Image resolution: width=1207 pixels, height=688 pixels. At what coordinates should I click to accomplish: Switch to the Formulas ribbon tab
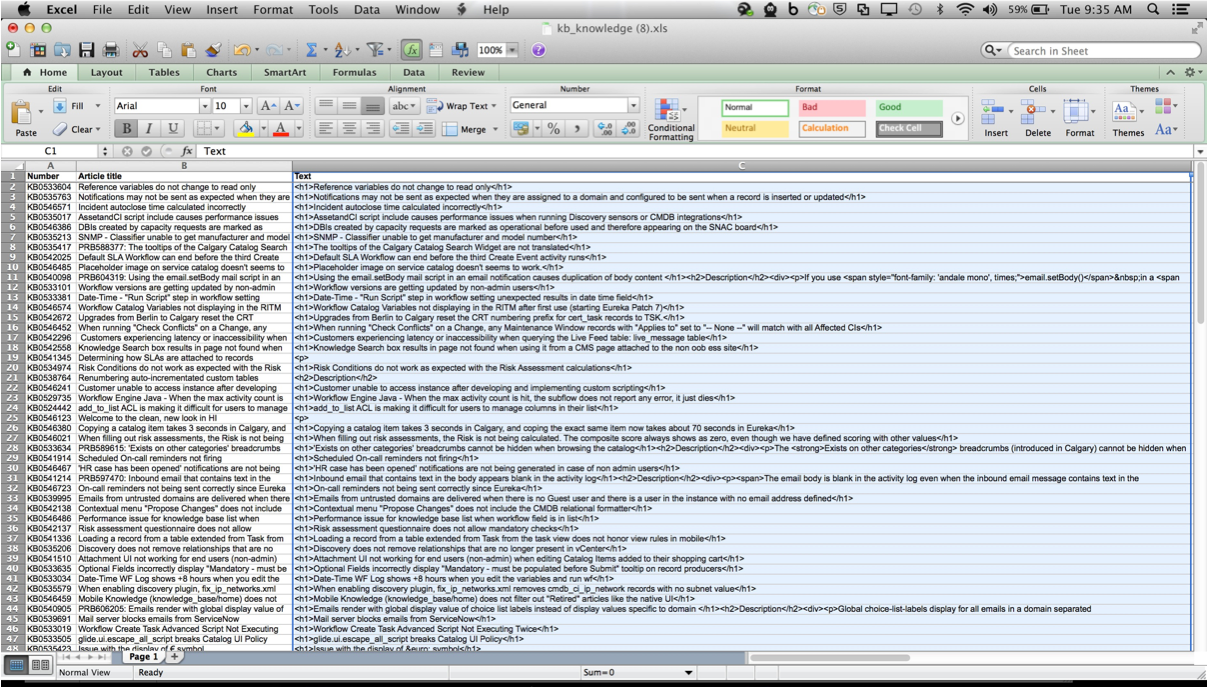coord(354,72)
